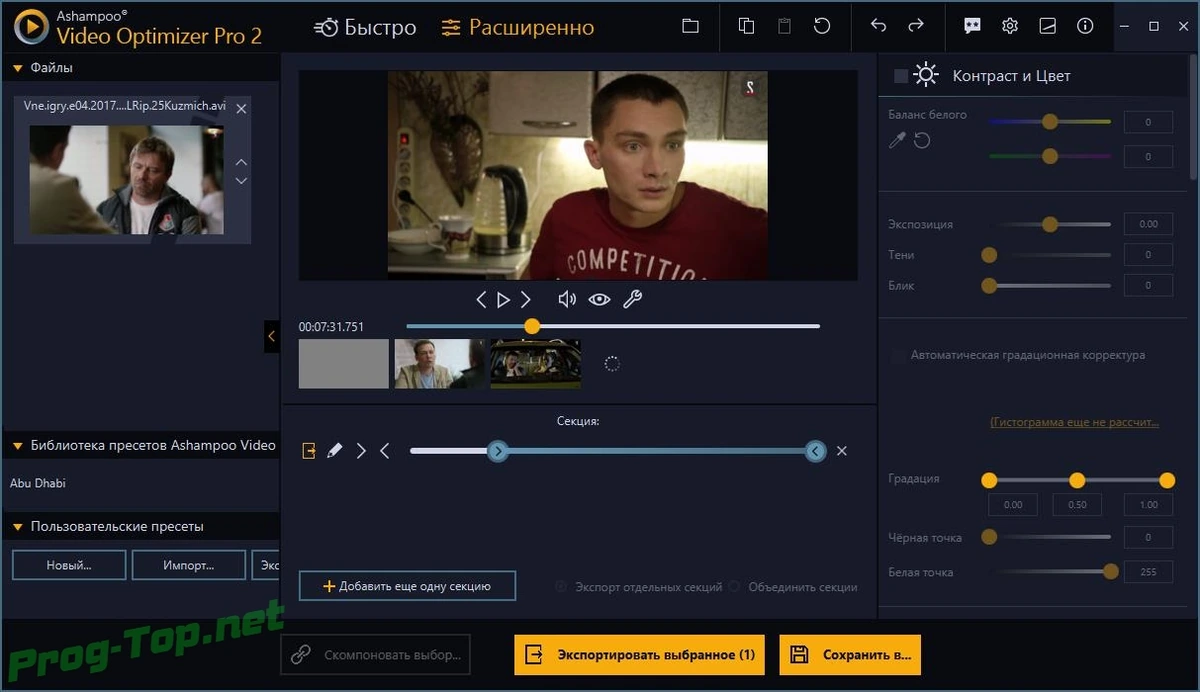Click the Экспозиция value field 0.00
Viewport: 1200px width, 692px height.
pos(1148,224)
